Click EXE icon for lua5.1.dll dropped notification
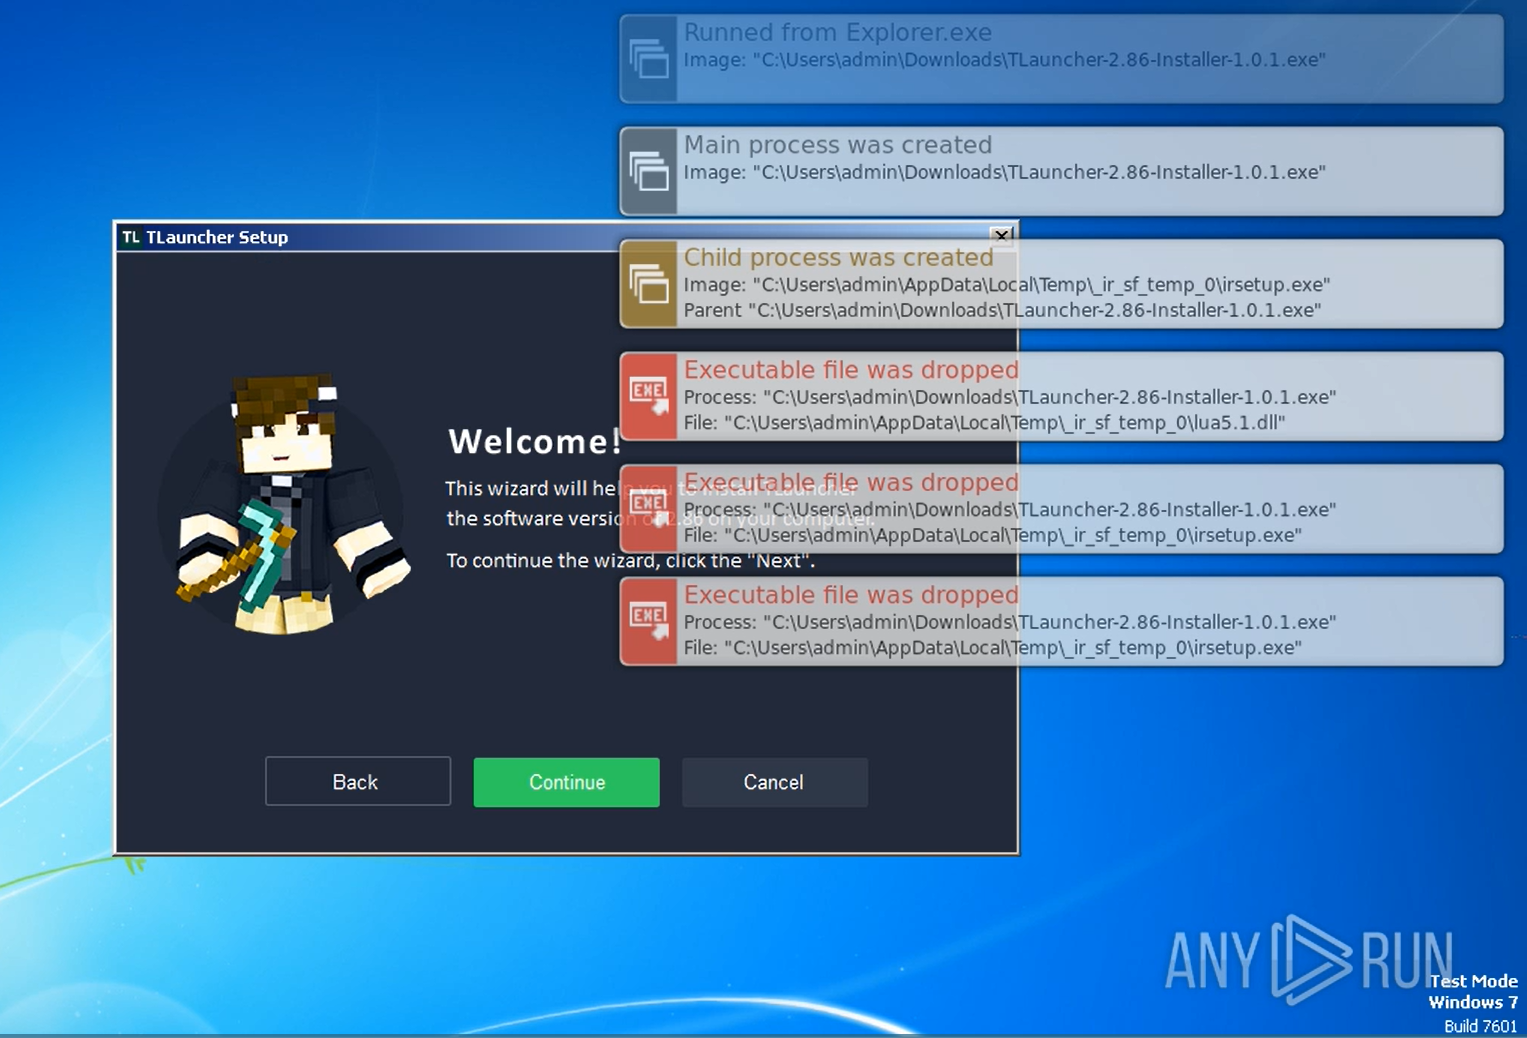This screenshot has width=1527, height=1038. pyautogui.click(x=649, y=396)
